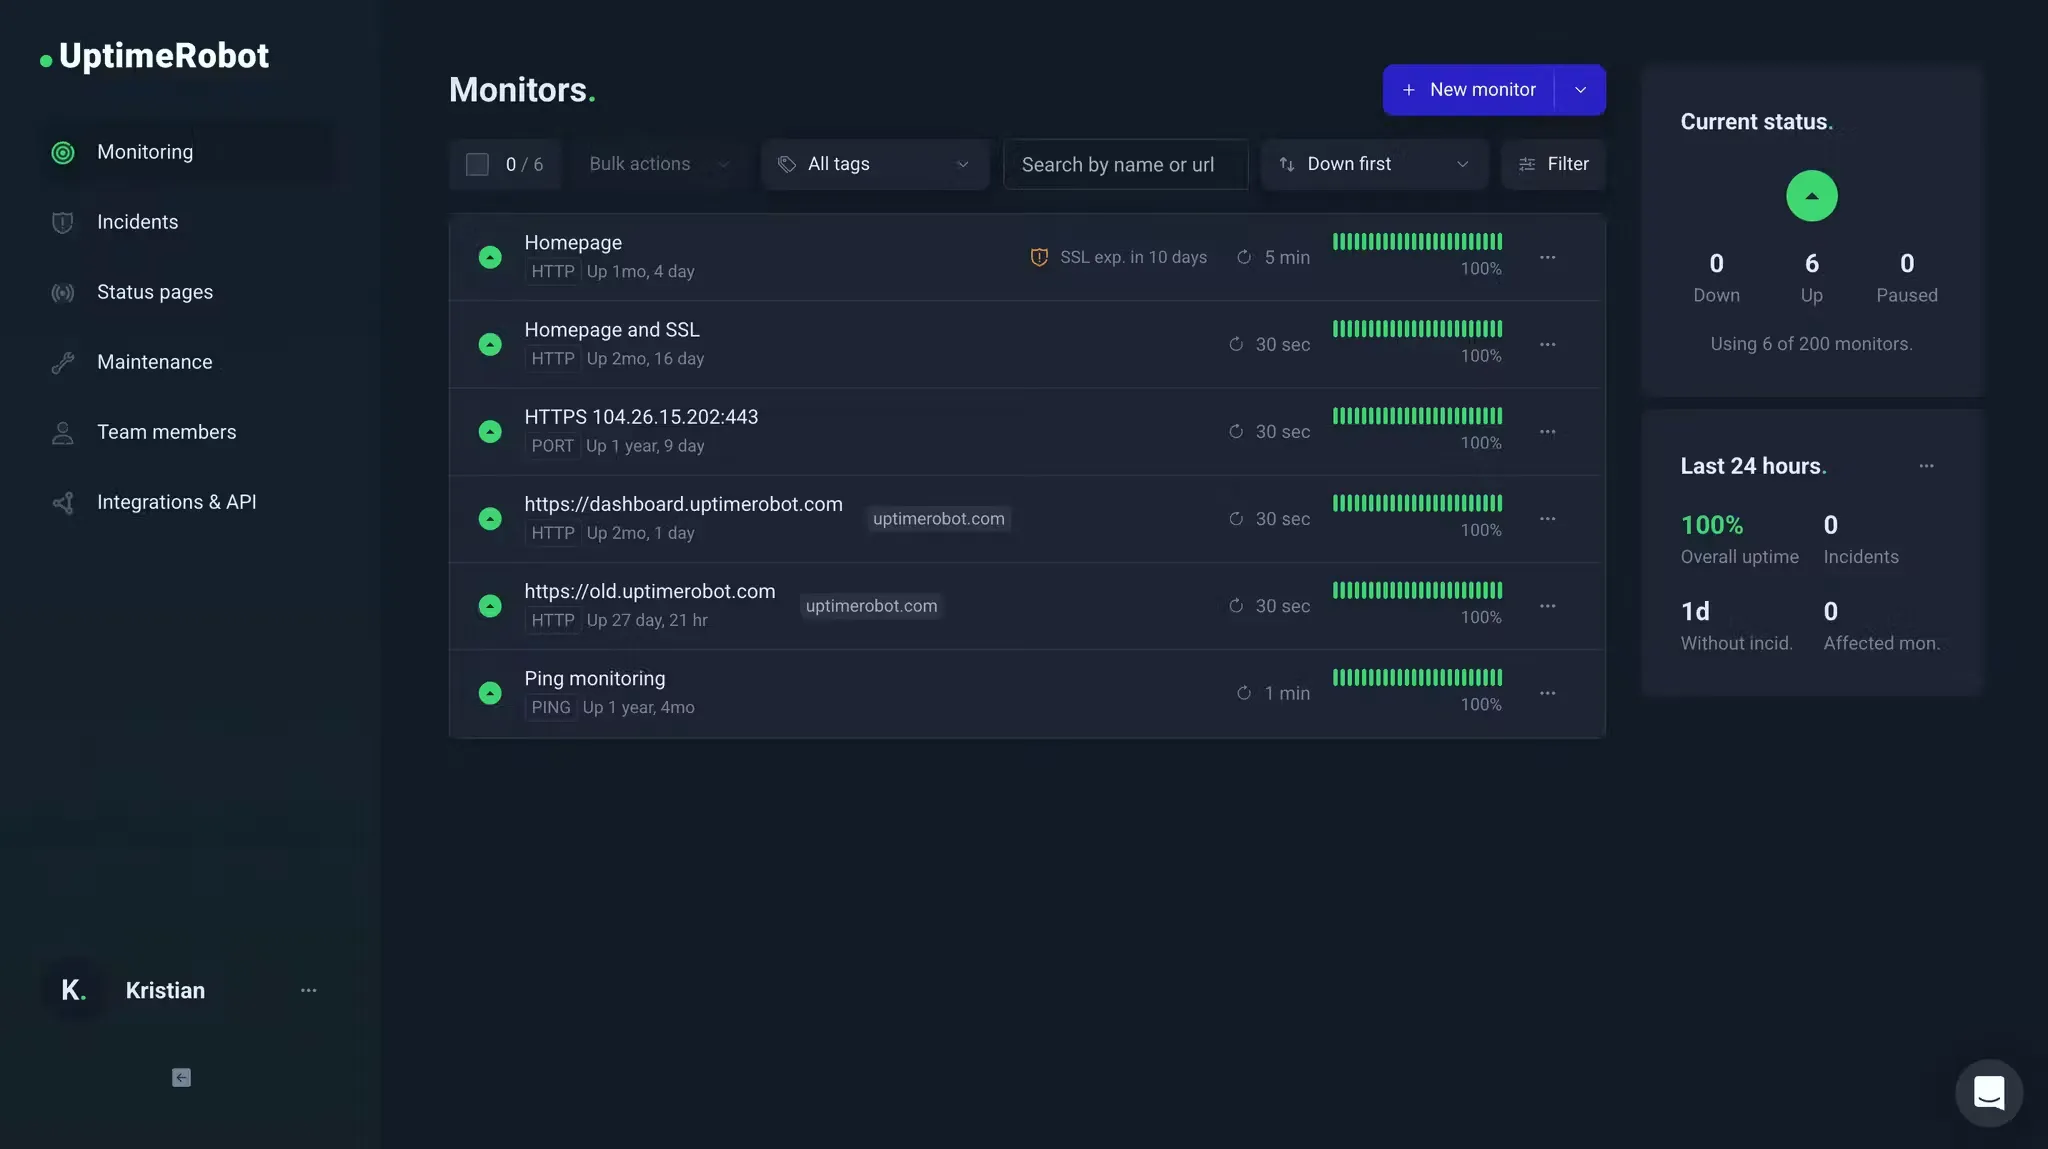
Task: Open HTTPS 104.26.15.202:443 monitor
Action: coord(641,417)
